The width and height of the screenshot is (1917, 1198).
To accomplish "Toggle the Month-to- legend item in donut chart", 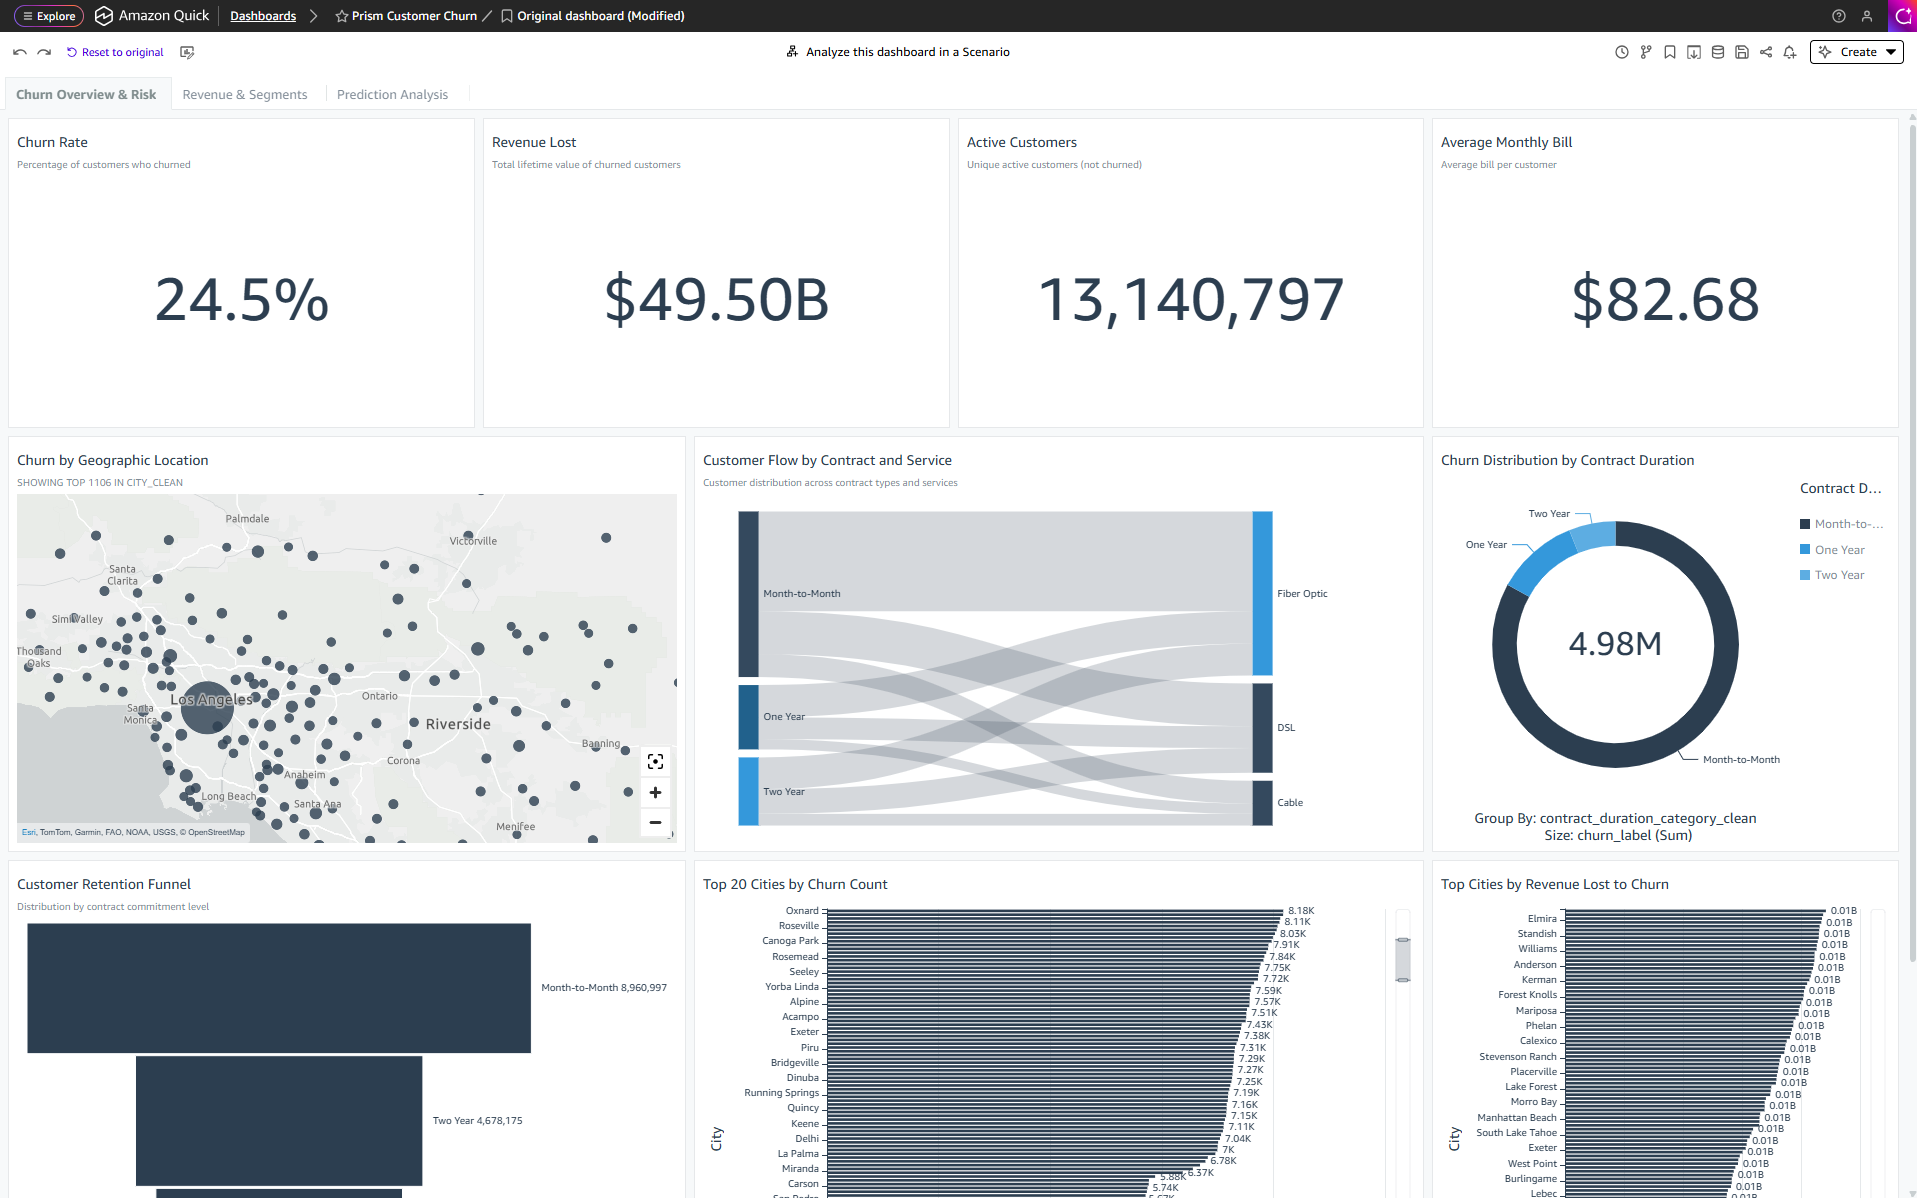I will [x=1847, y=524].
